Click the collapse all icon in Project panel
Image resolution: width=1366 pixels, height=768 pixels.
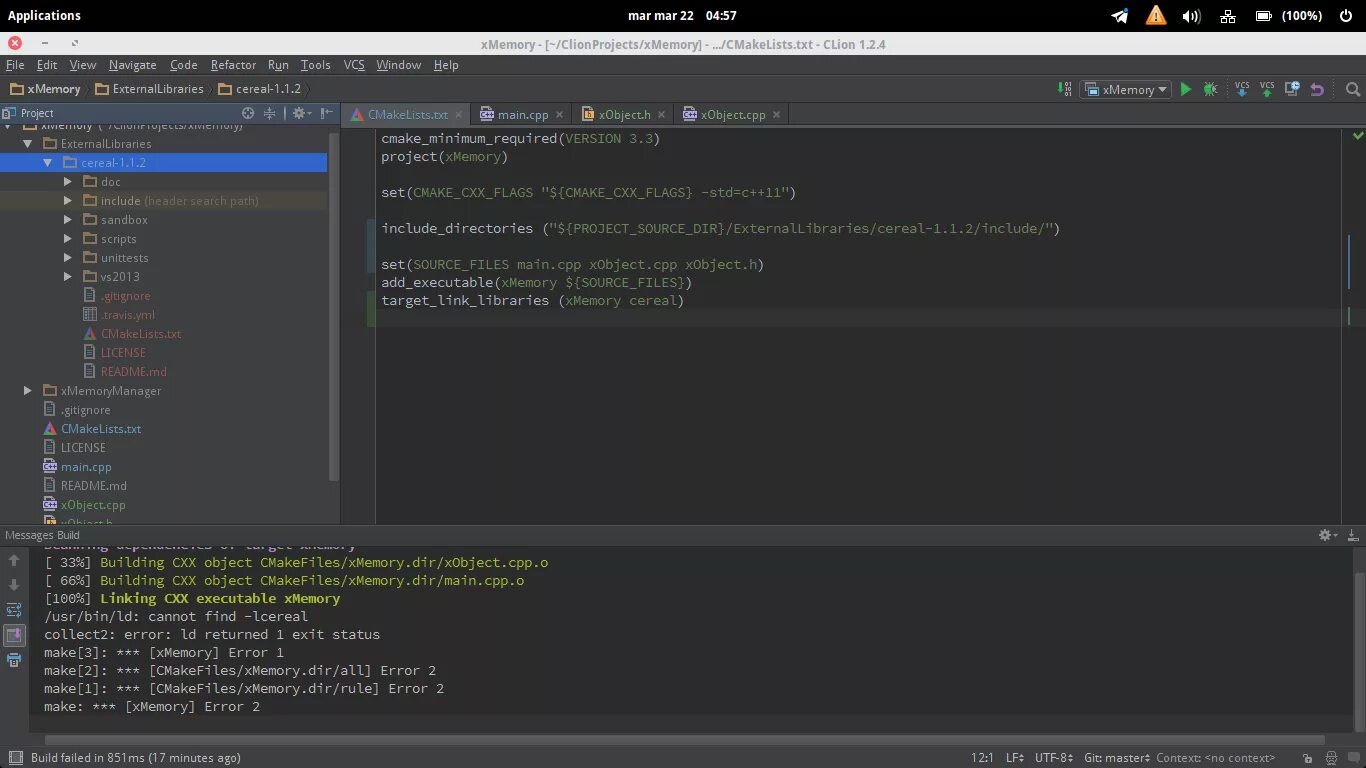(x=270, y=113)
